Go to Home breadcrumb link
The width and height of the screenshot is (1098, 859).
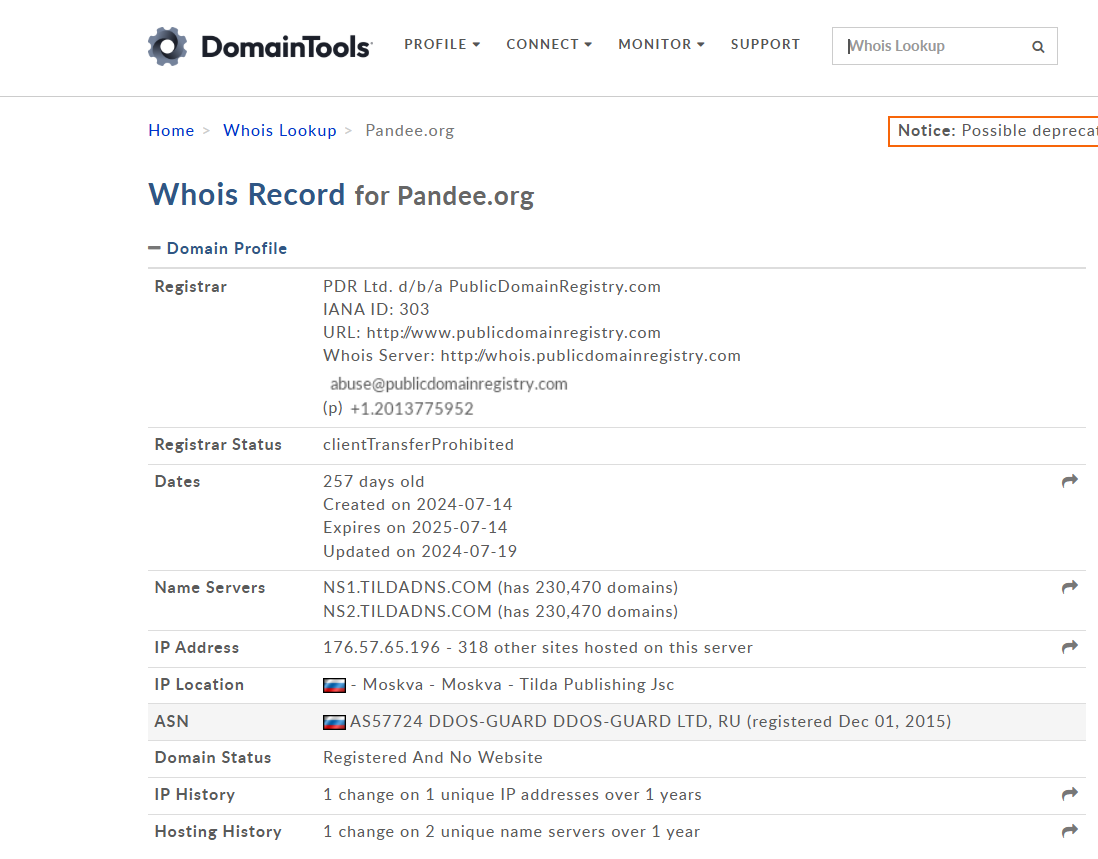click(x=171, y=131)
